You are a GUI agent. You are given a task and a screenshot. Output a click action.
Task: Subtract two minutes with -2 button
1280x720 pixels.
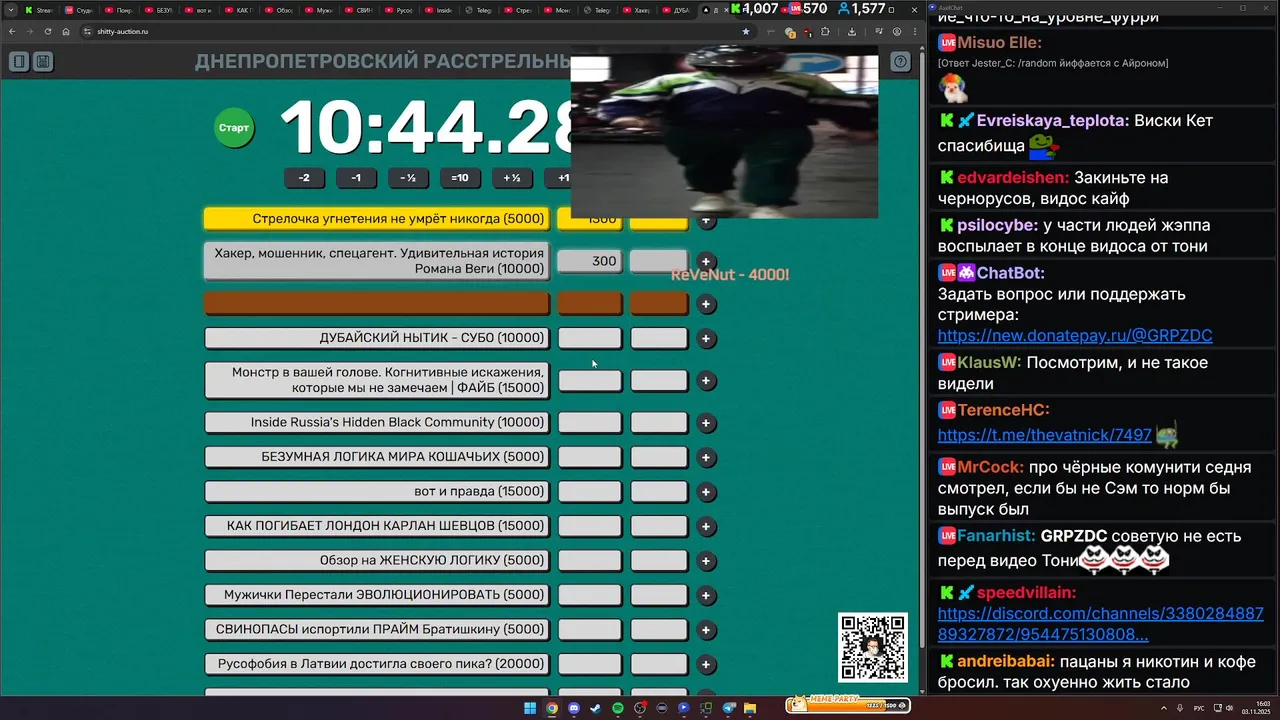tap(304, 178)
